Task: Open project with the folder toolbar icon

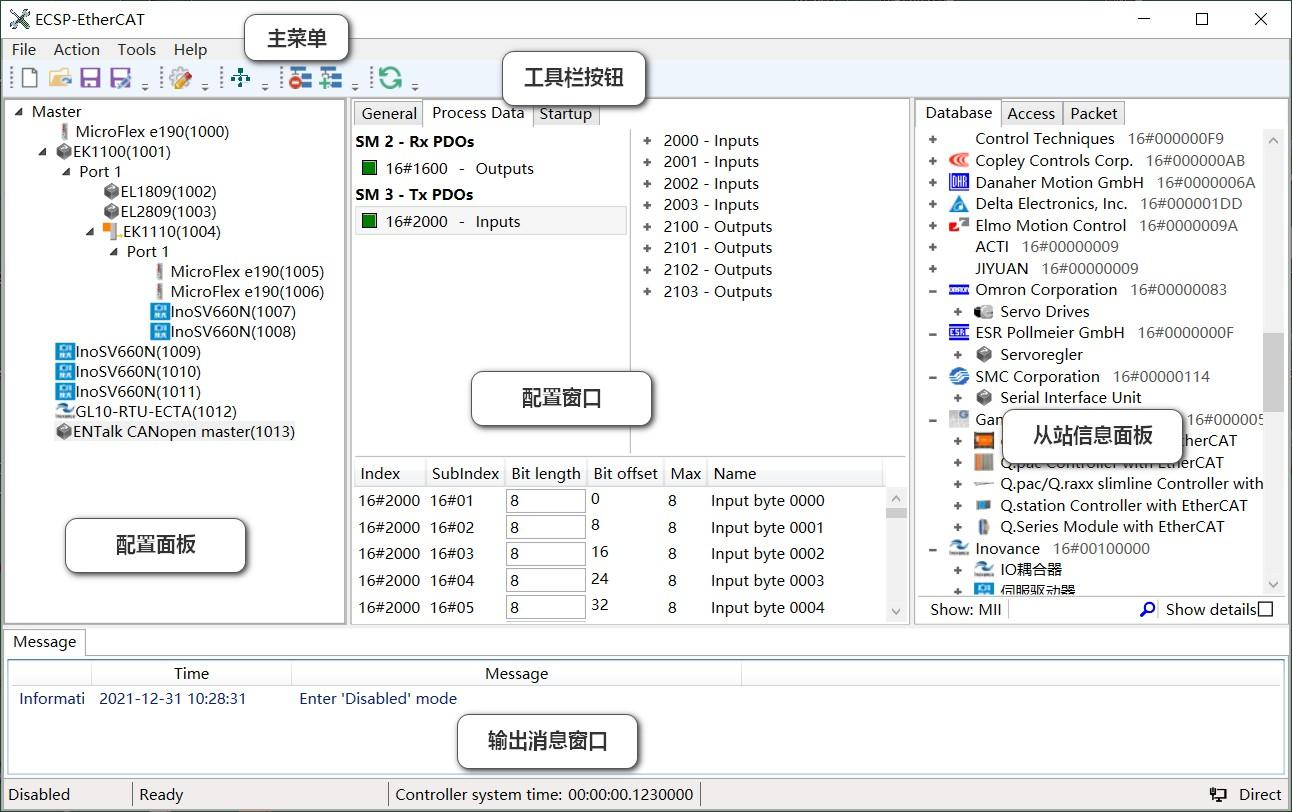Action: coord(60,78)
